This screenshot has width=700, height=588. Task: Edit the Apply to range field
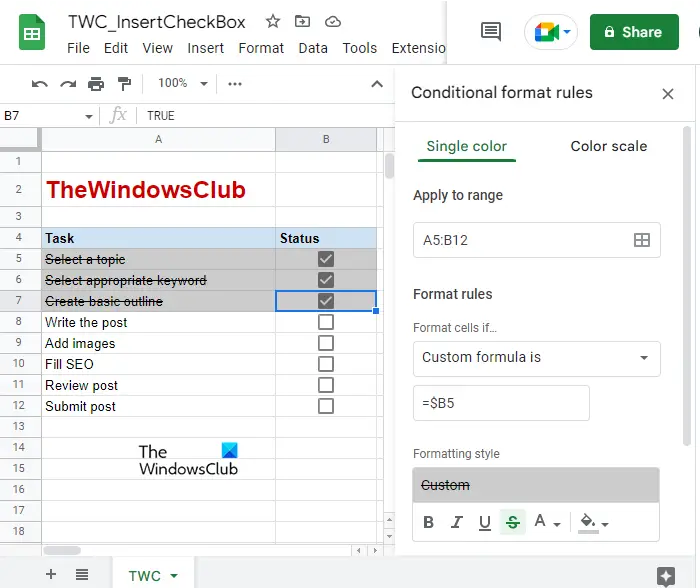pos(537,240)
